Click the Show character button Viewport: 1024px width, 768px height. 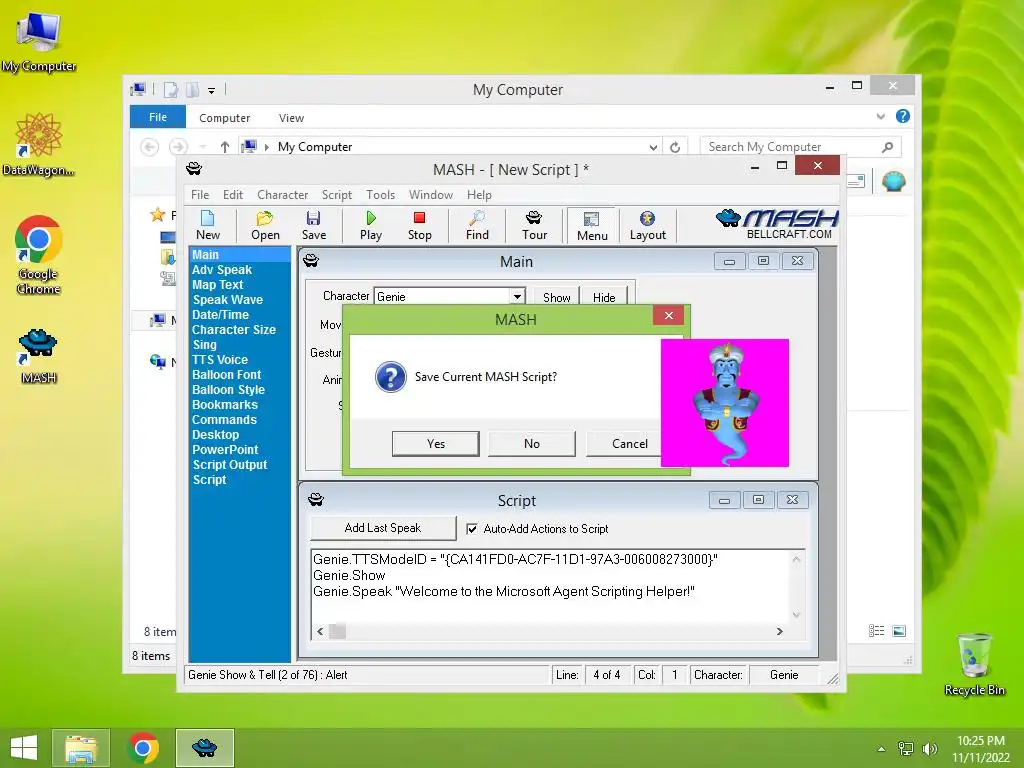[556, 297]
